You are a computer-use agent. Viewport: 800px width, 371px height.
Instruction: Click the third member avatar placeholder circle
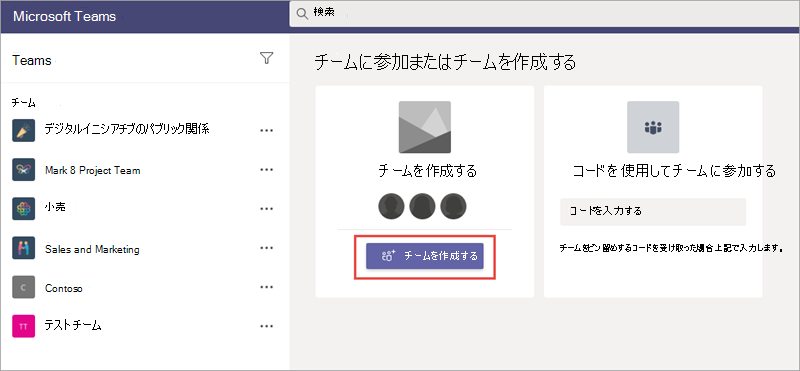click(454, 206)
